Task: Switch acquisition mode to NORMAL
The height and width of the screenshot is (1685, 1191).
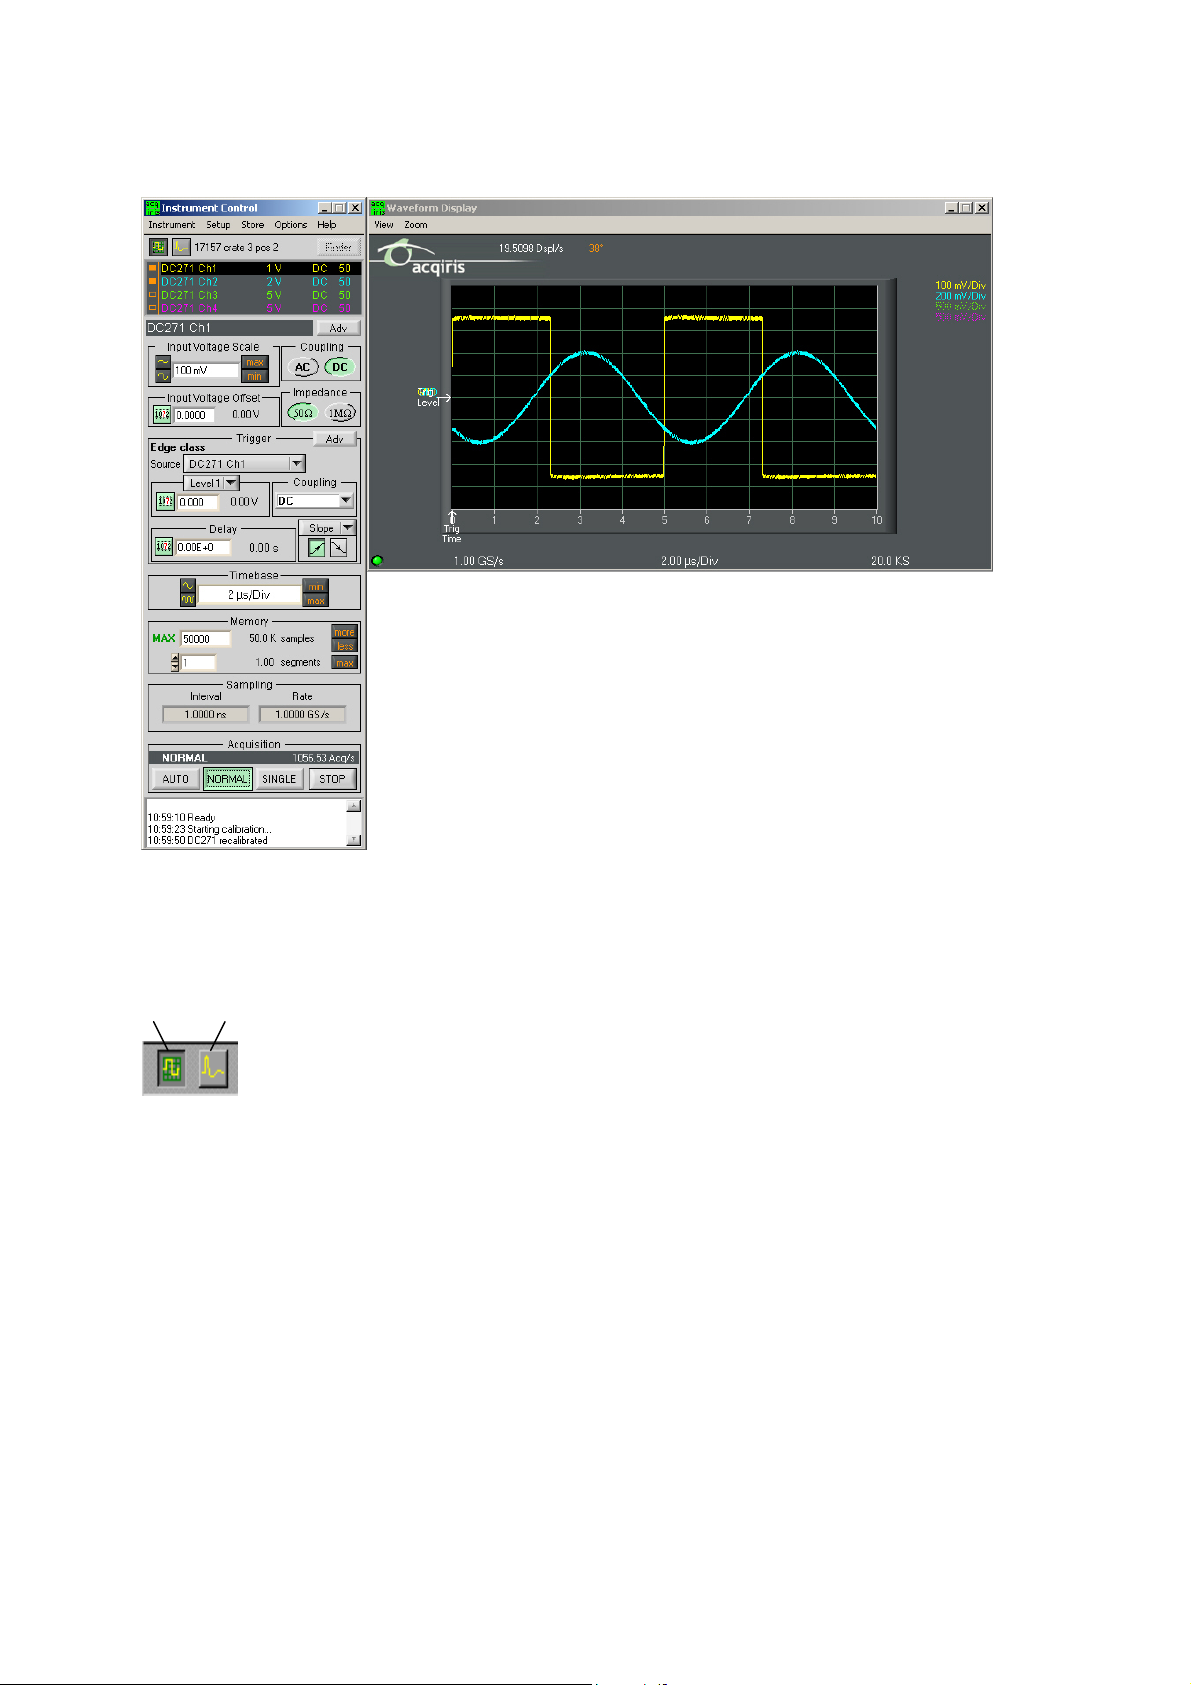Action: tap(227, 779)
